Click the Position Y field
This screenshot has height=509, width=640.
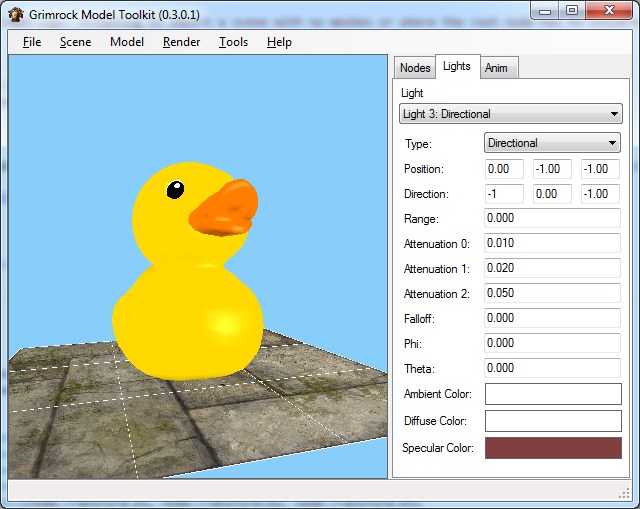tap(552, 169)
